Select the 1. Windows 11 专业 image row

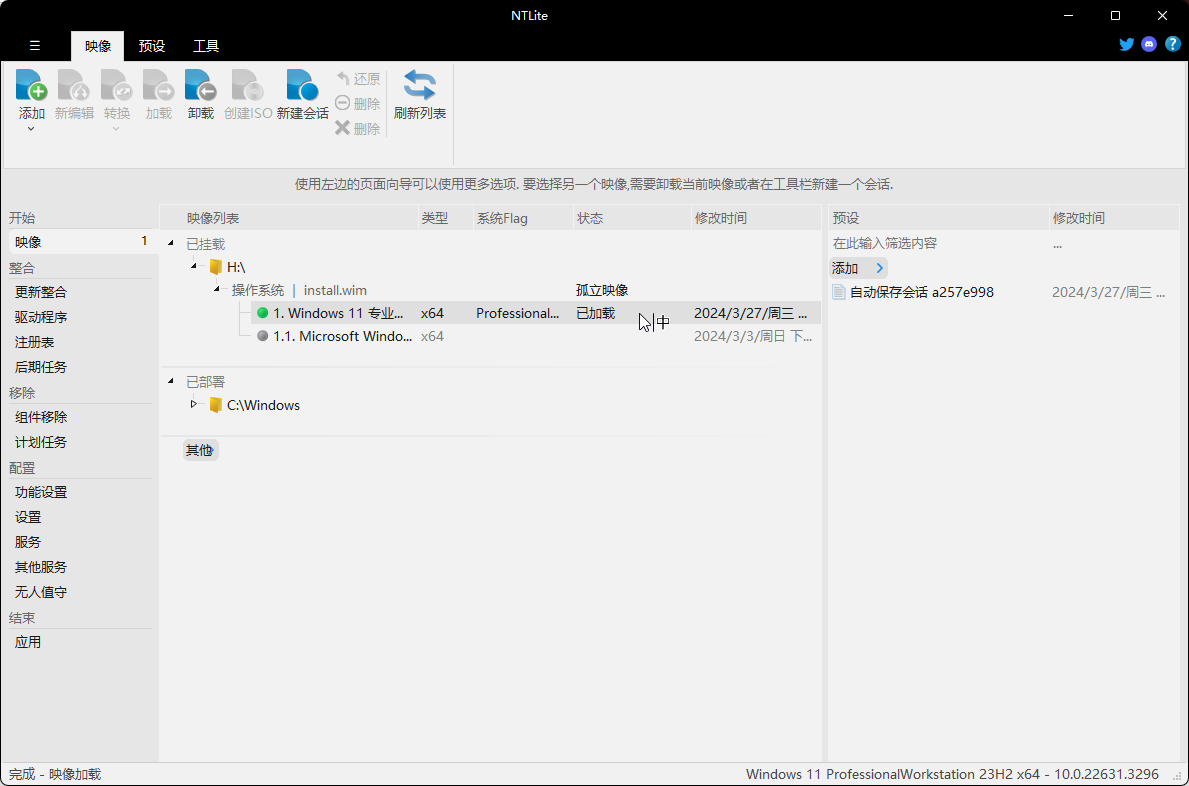click(535, 313)
